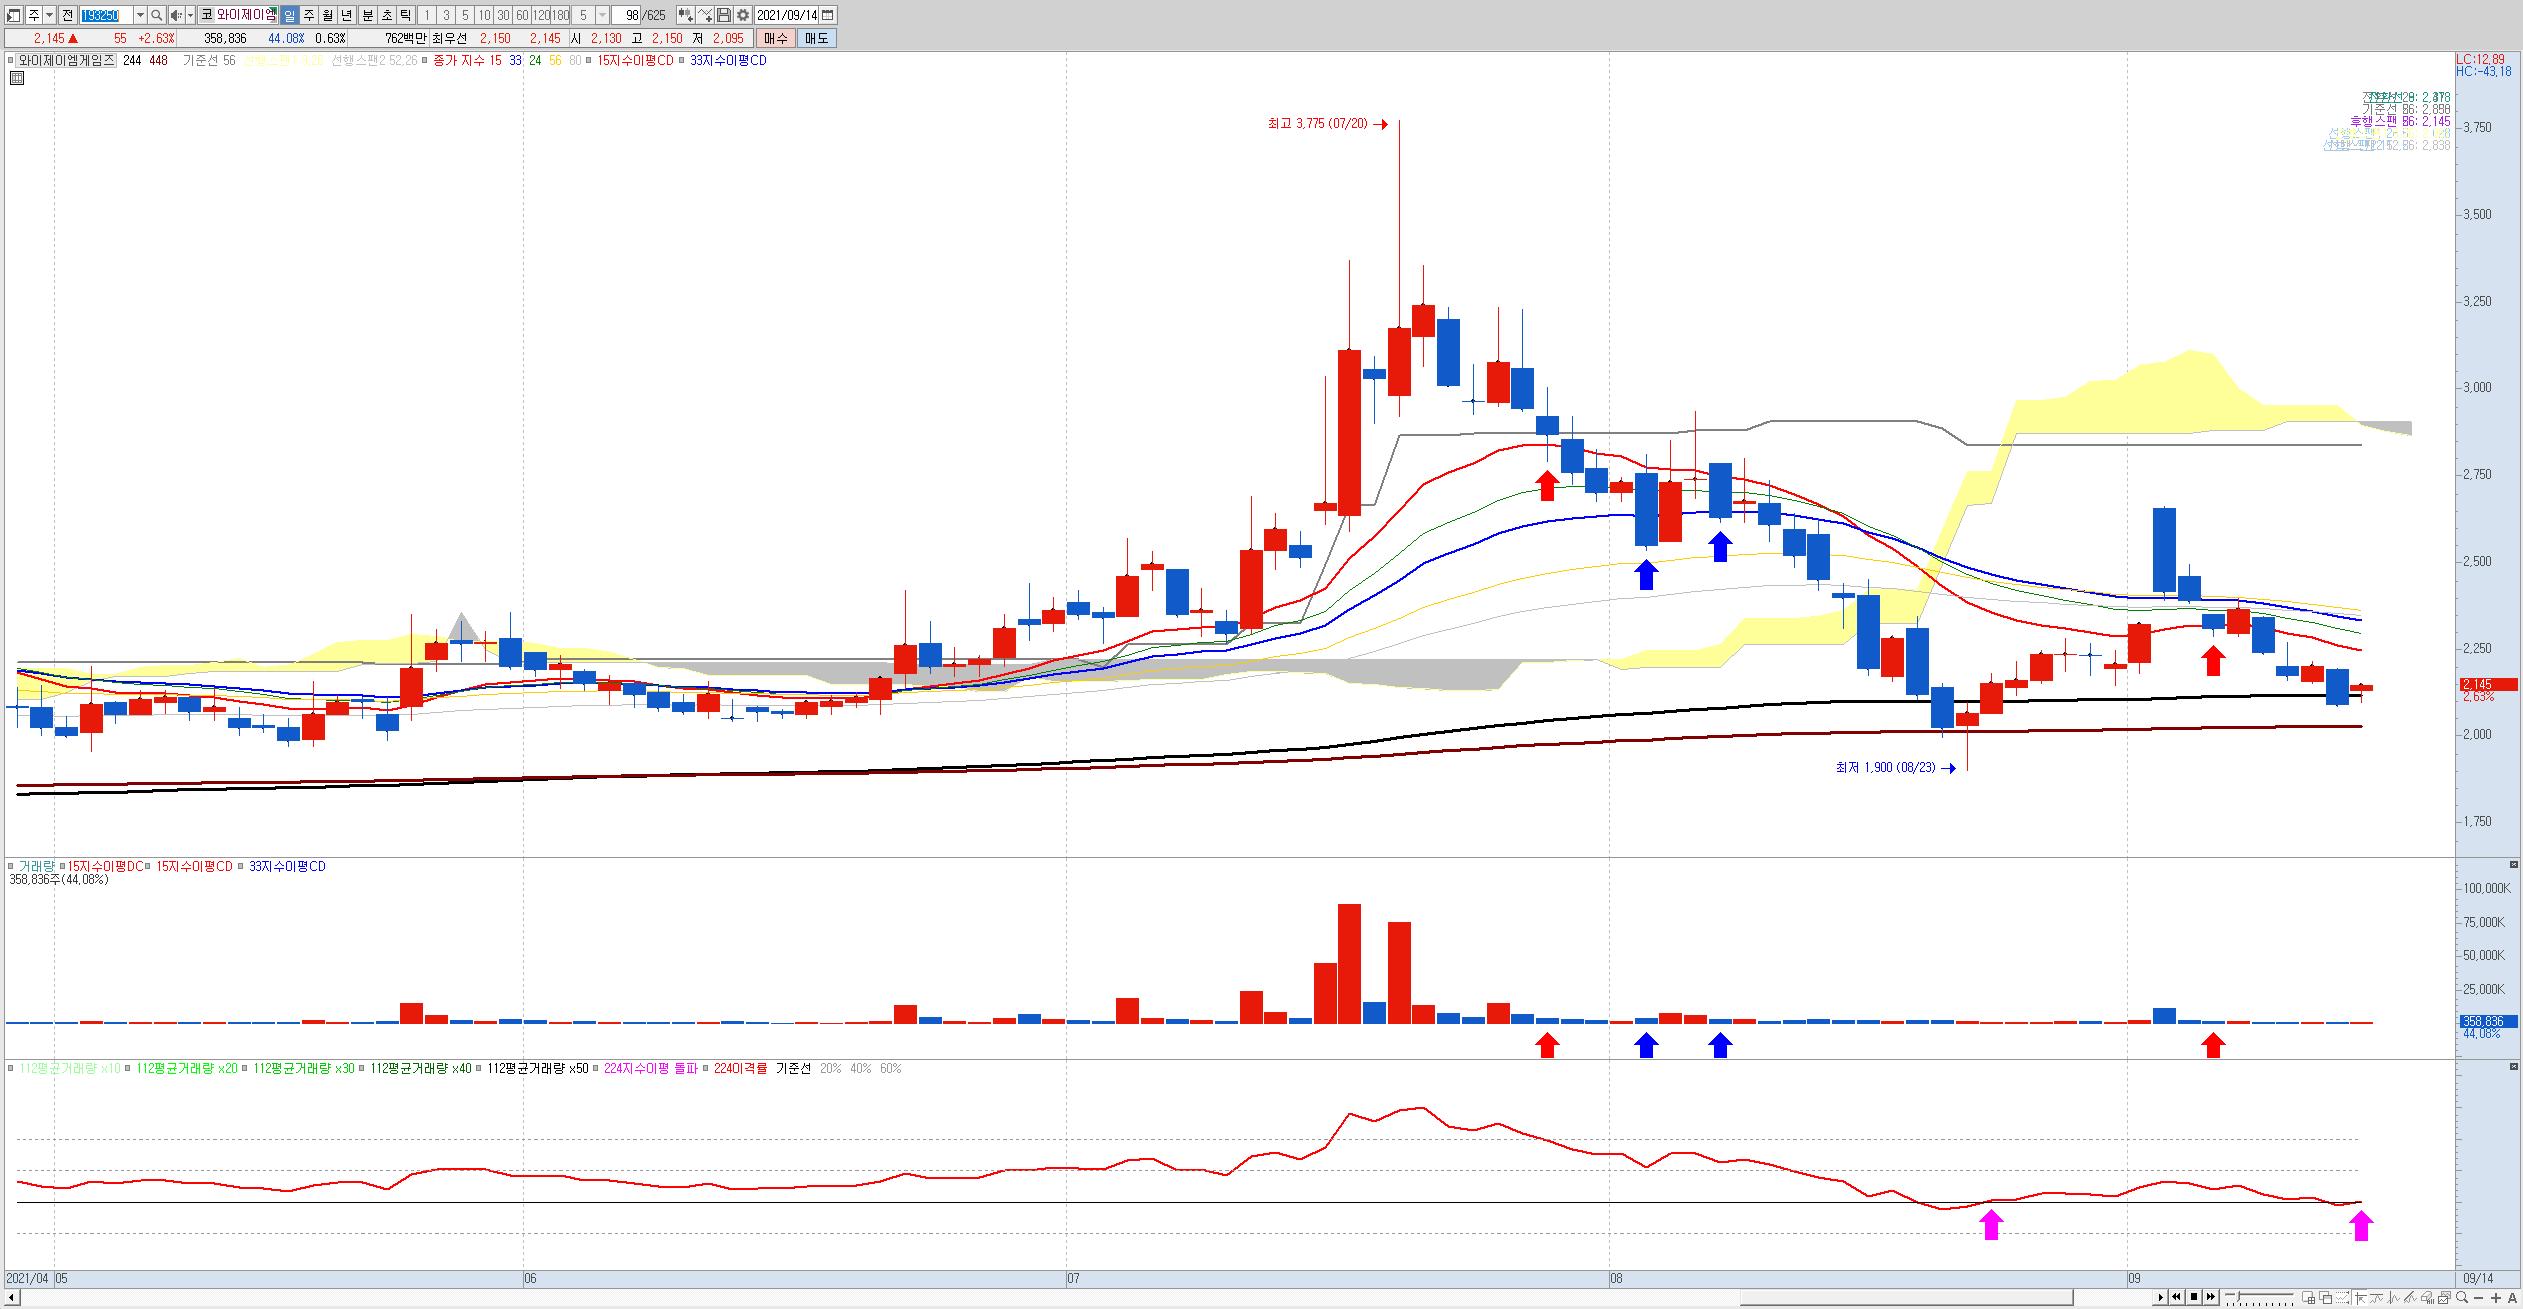Screen dimensions: 2523x1309
Task: Click the stock code search magnifier icon
Action: click(x=157, y=15)
